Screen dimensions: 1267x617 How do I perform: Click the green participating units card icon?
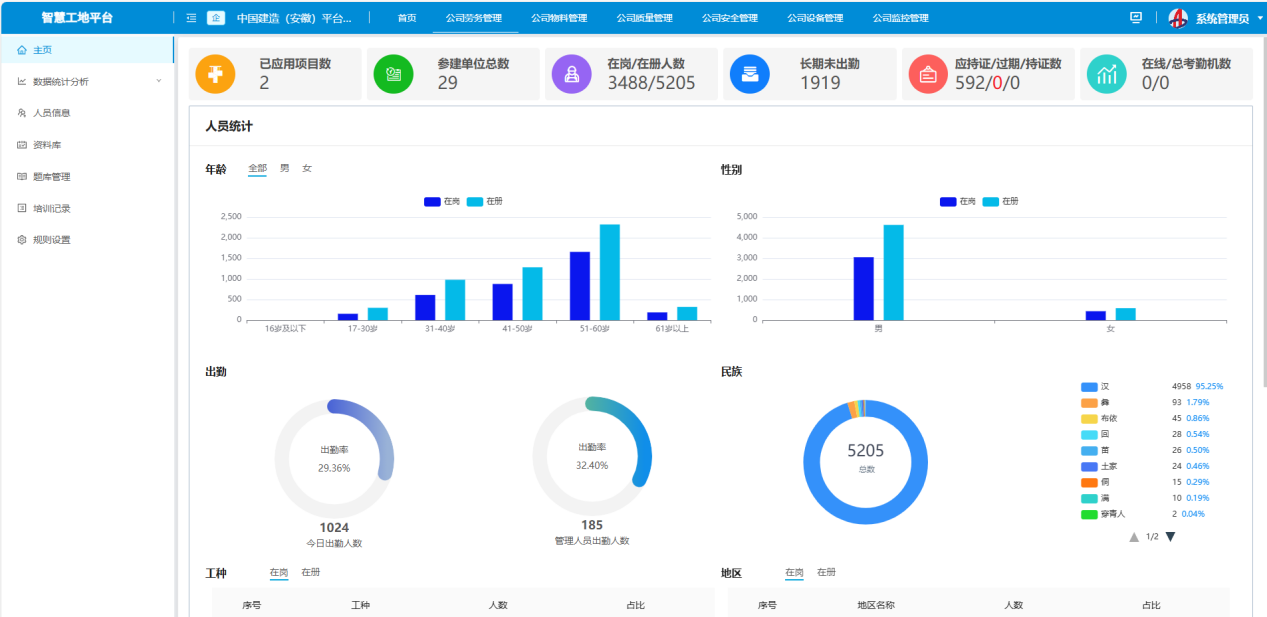[x=393, y=74]
